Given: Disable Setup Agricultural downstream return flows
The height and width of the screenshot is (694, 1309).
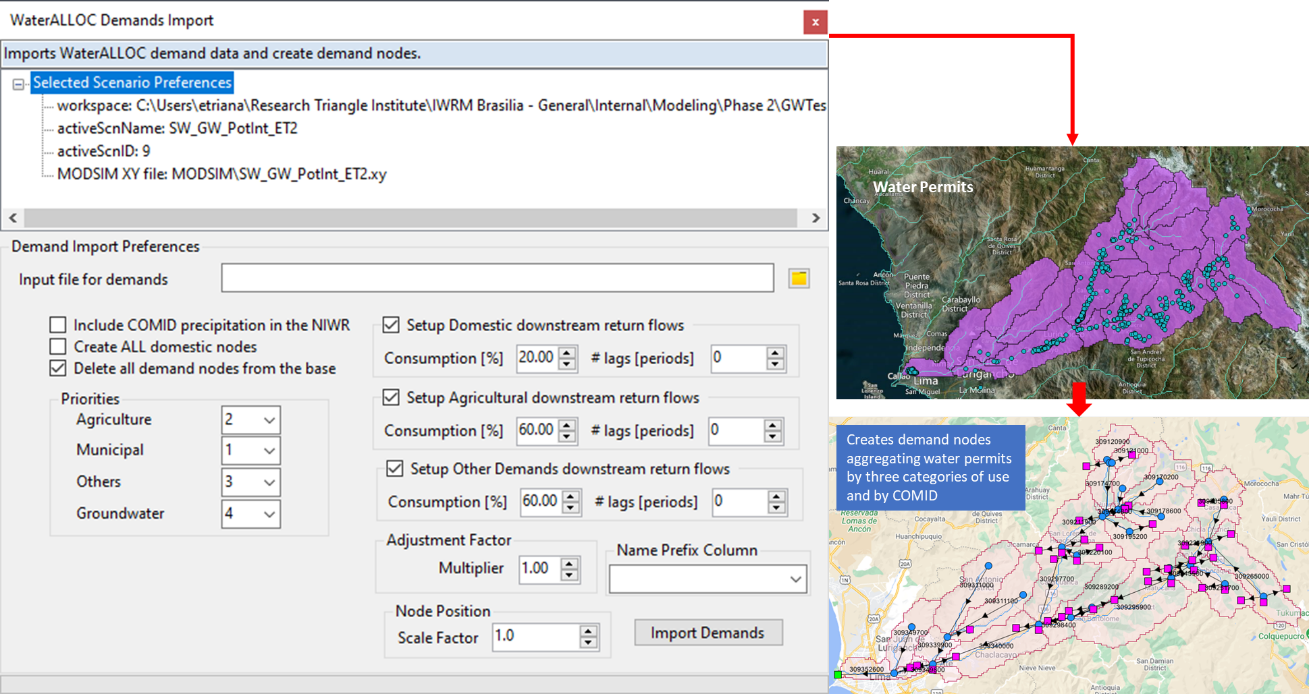Looking at the screenshot, I should [x=391, y=398].
